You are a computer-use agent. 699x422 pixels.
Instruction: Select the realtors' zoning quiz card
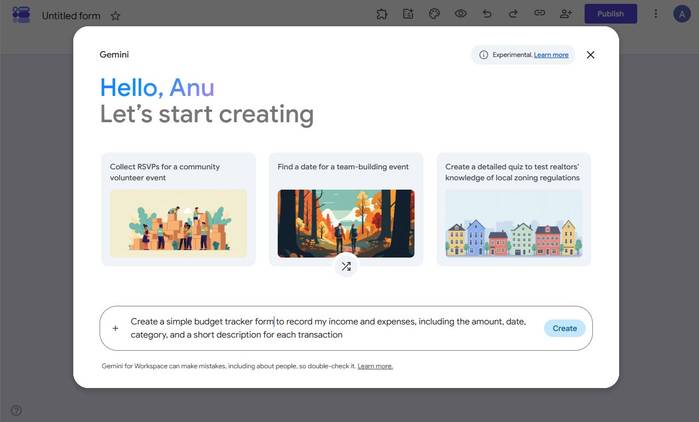(x=514, y=209)
